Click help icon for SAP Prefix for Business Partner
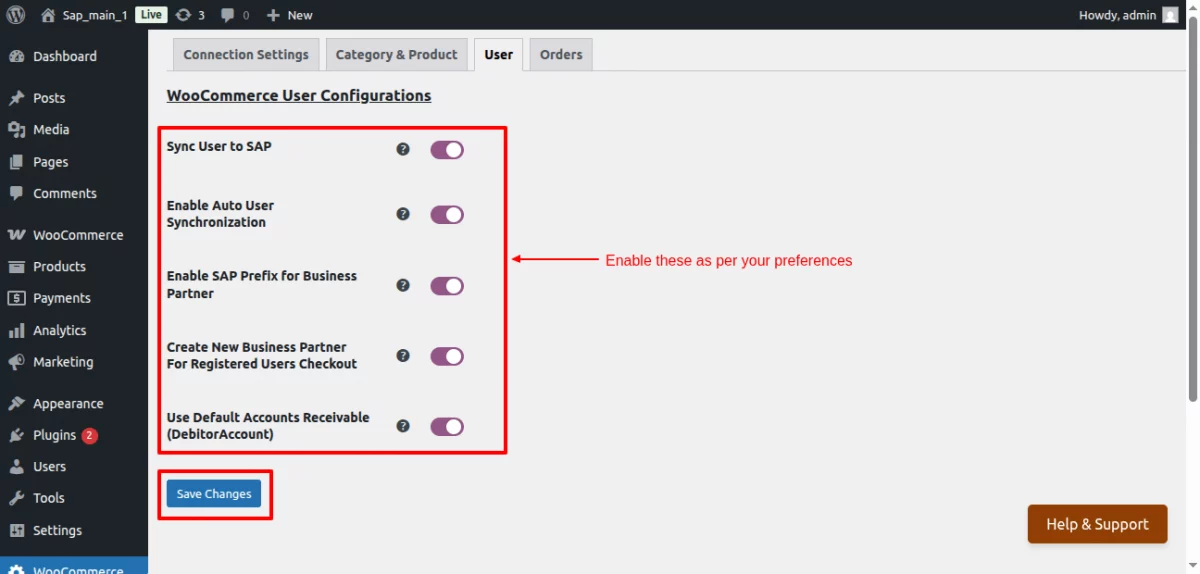The height and width of the screenshot is (574, 1200). pyautogui.click(x=403, y=285)
